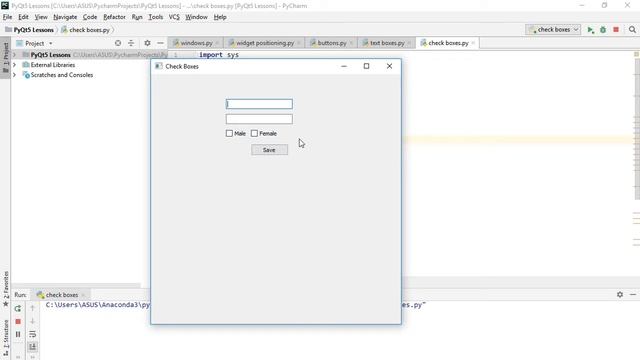Open the Code menu
640x360 pixels.
[90, 17]
